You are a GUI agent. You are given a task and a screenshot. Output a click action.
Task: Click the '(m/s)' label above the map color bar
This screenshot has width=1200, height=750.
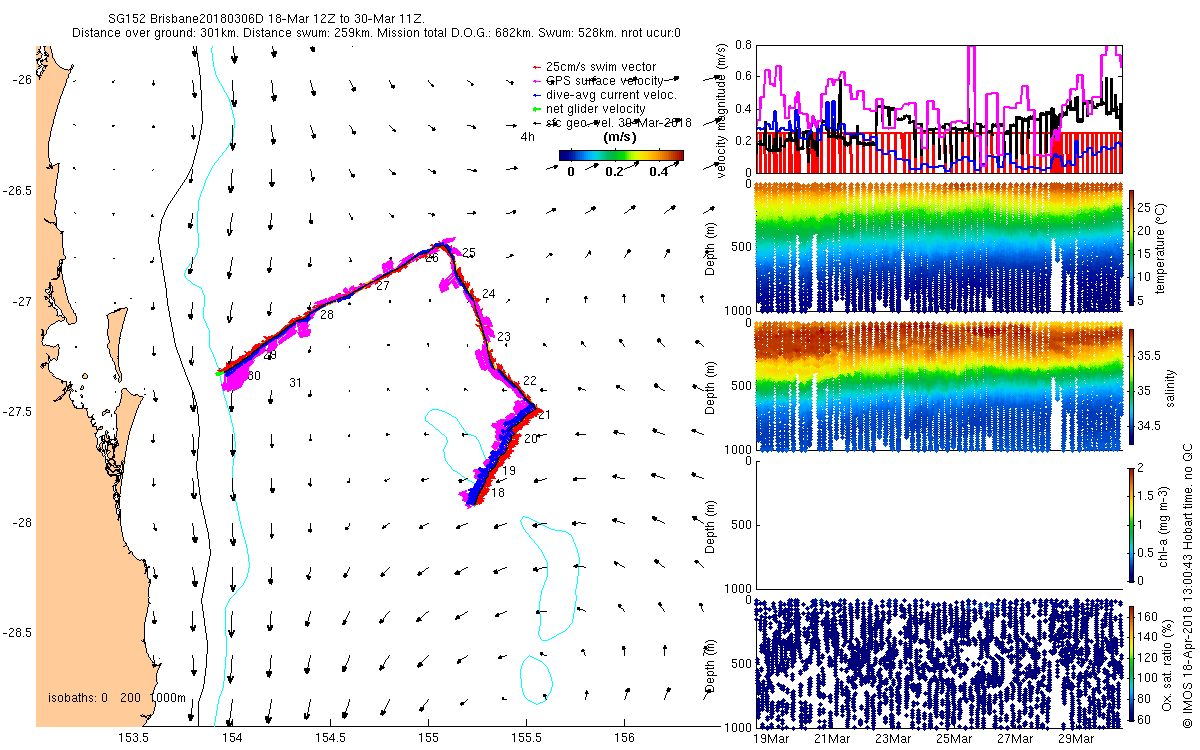pos(620,137)
